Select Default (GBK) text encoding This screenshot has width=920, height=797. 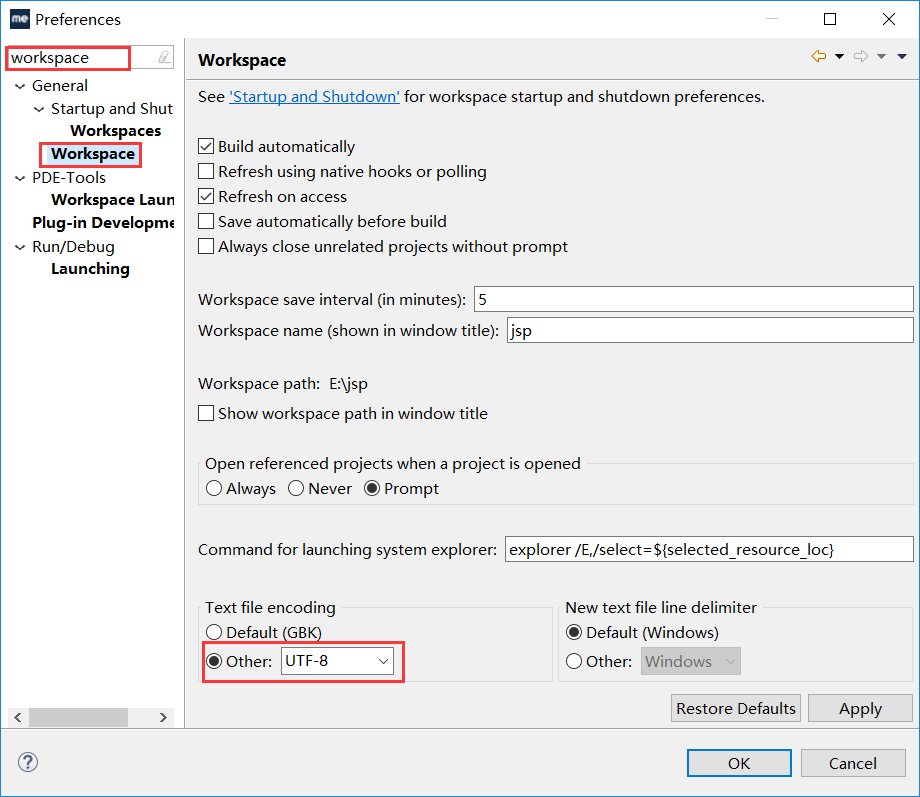pos(214,632)
